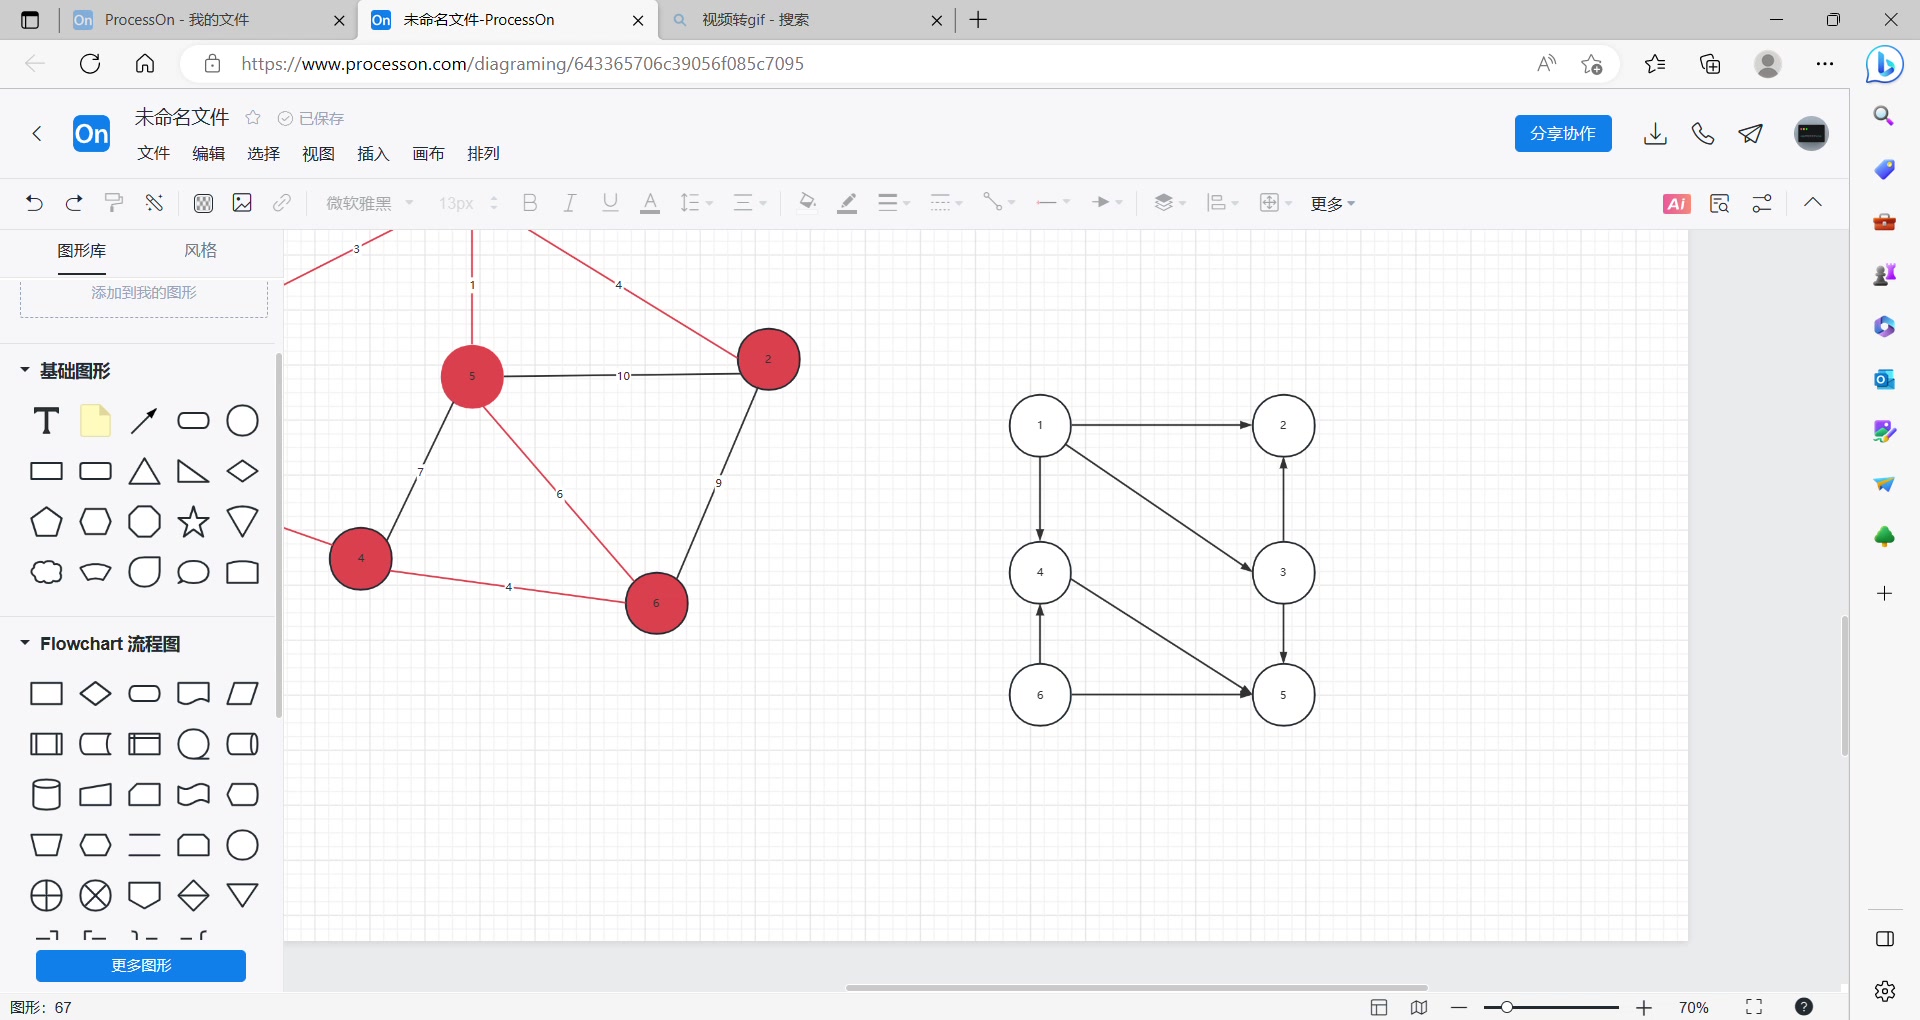Viewport: 1920px width, 1020px height.
Task: Choose the cylinder database flowchart shape
Action: point(46,795)
